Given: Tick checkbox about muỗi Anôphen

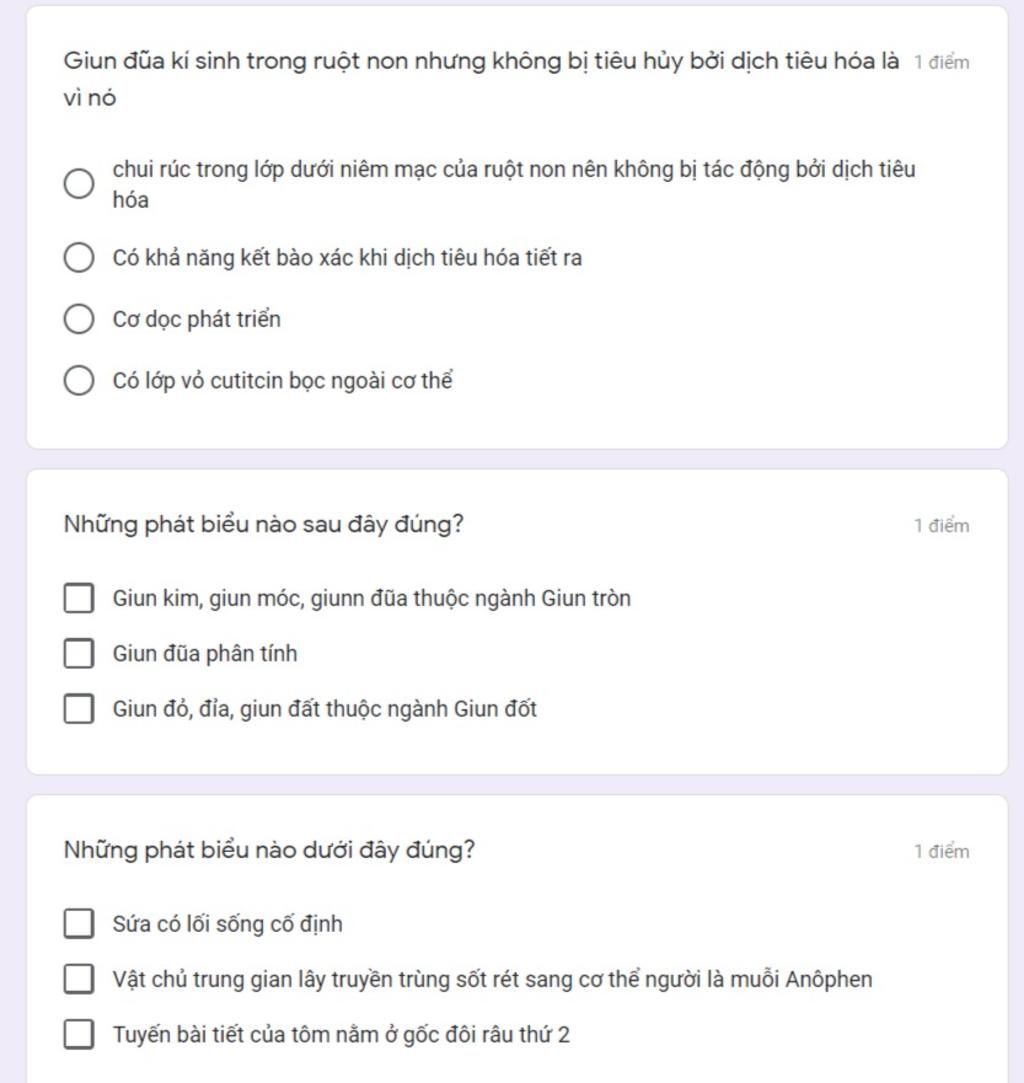Looking at the screenshot, I should tap(79, 979).
